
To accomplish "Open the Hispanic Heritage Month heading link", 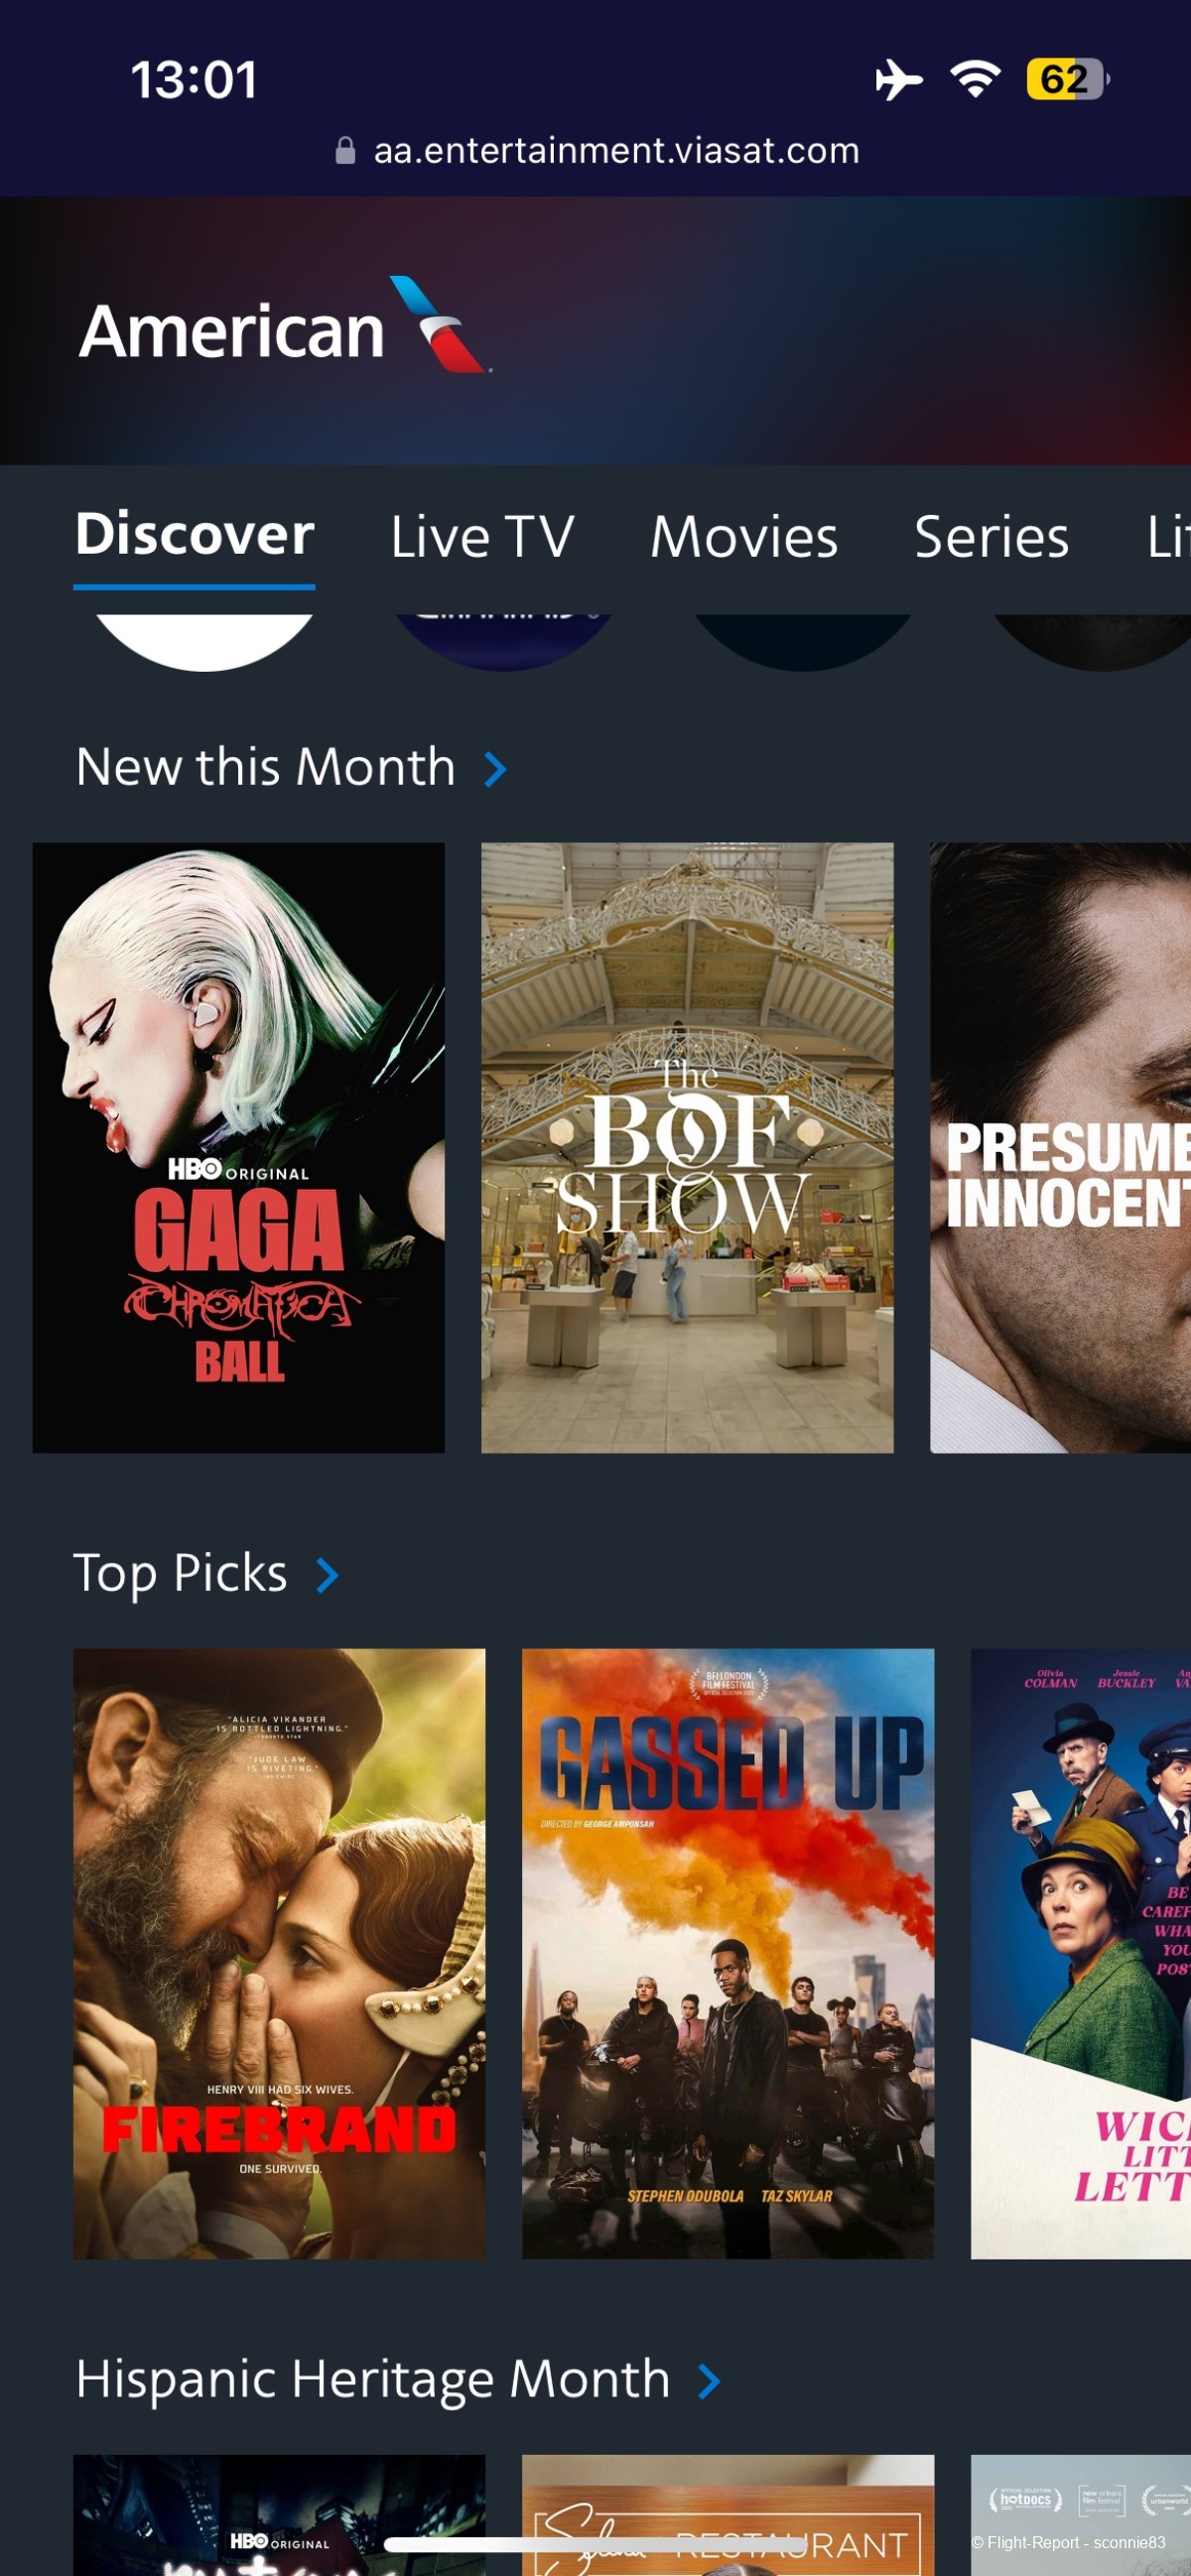I will 373,2379.
